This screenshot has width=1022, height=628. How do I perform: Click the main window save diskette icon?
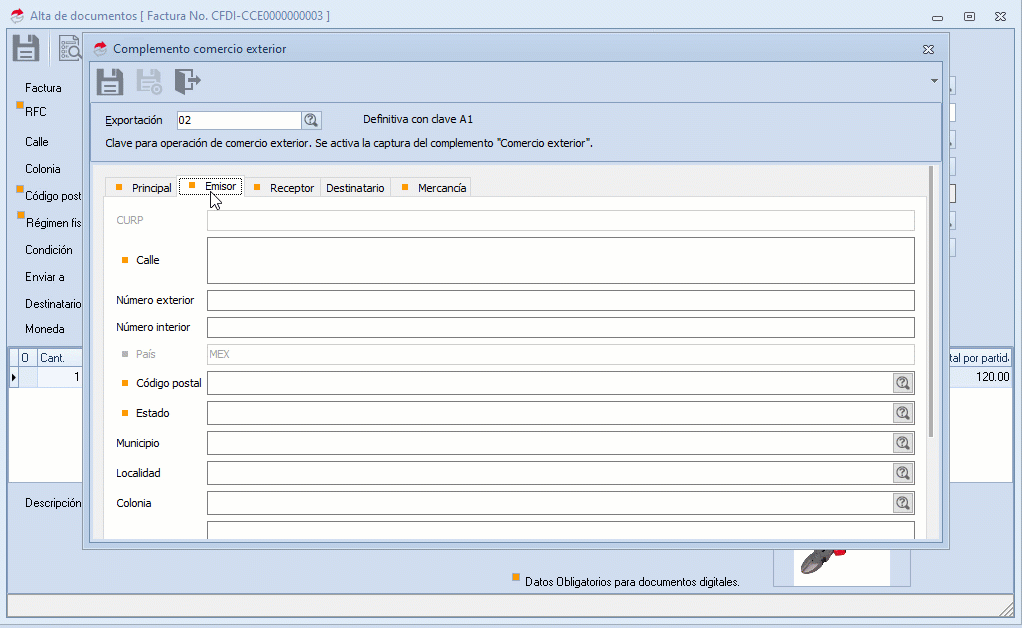pyautogui.click(x=26, y=48)
